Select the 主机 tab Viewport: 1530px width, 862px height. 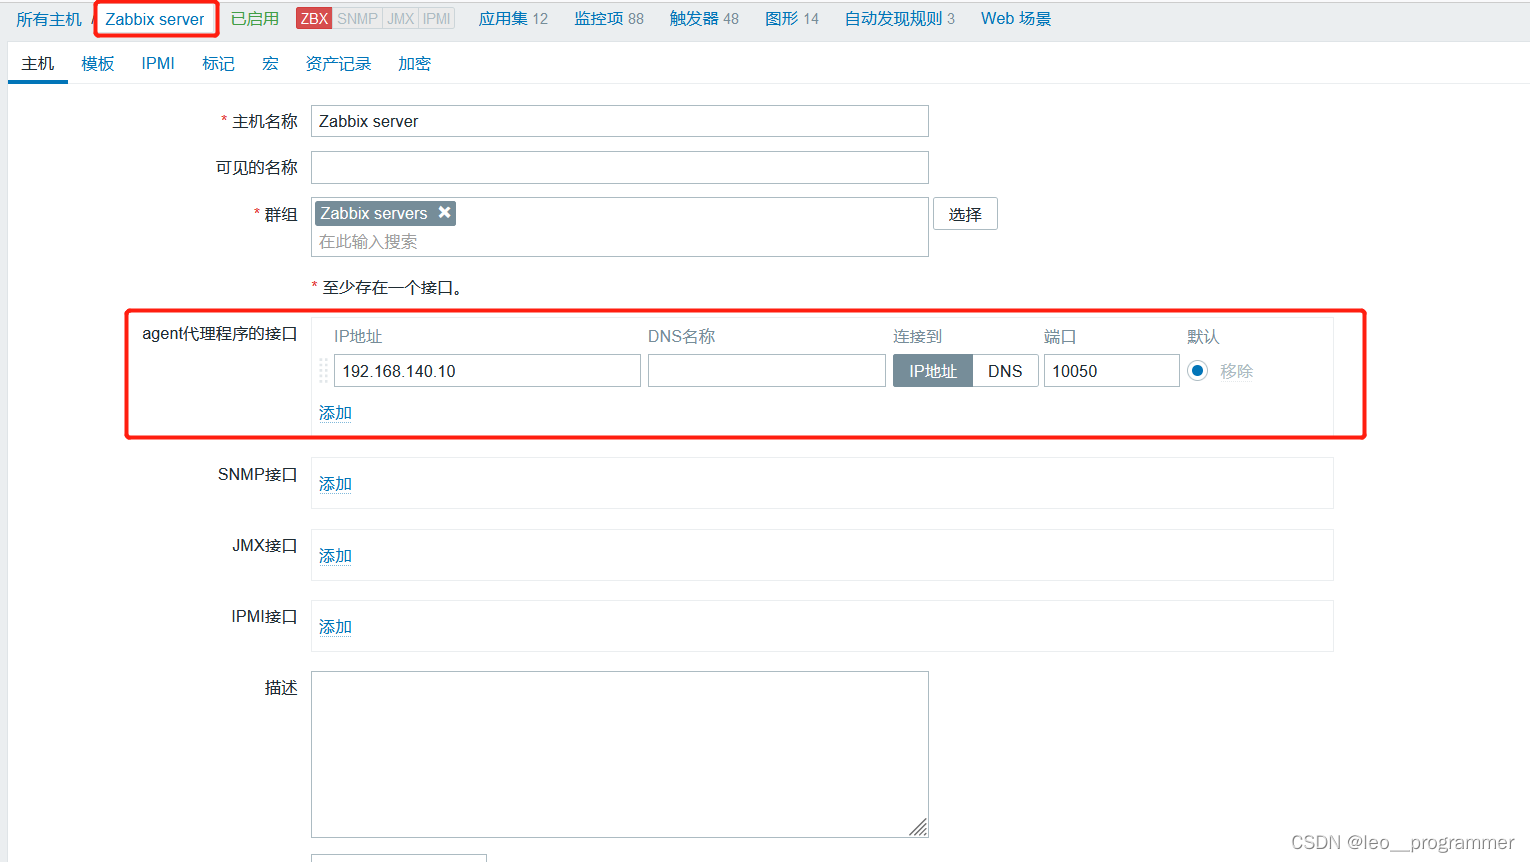tap(38, 64)
